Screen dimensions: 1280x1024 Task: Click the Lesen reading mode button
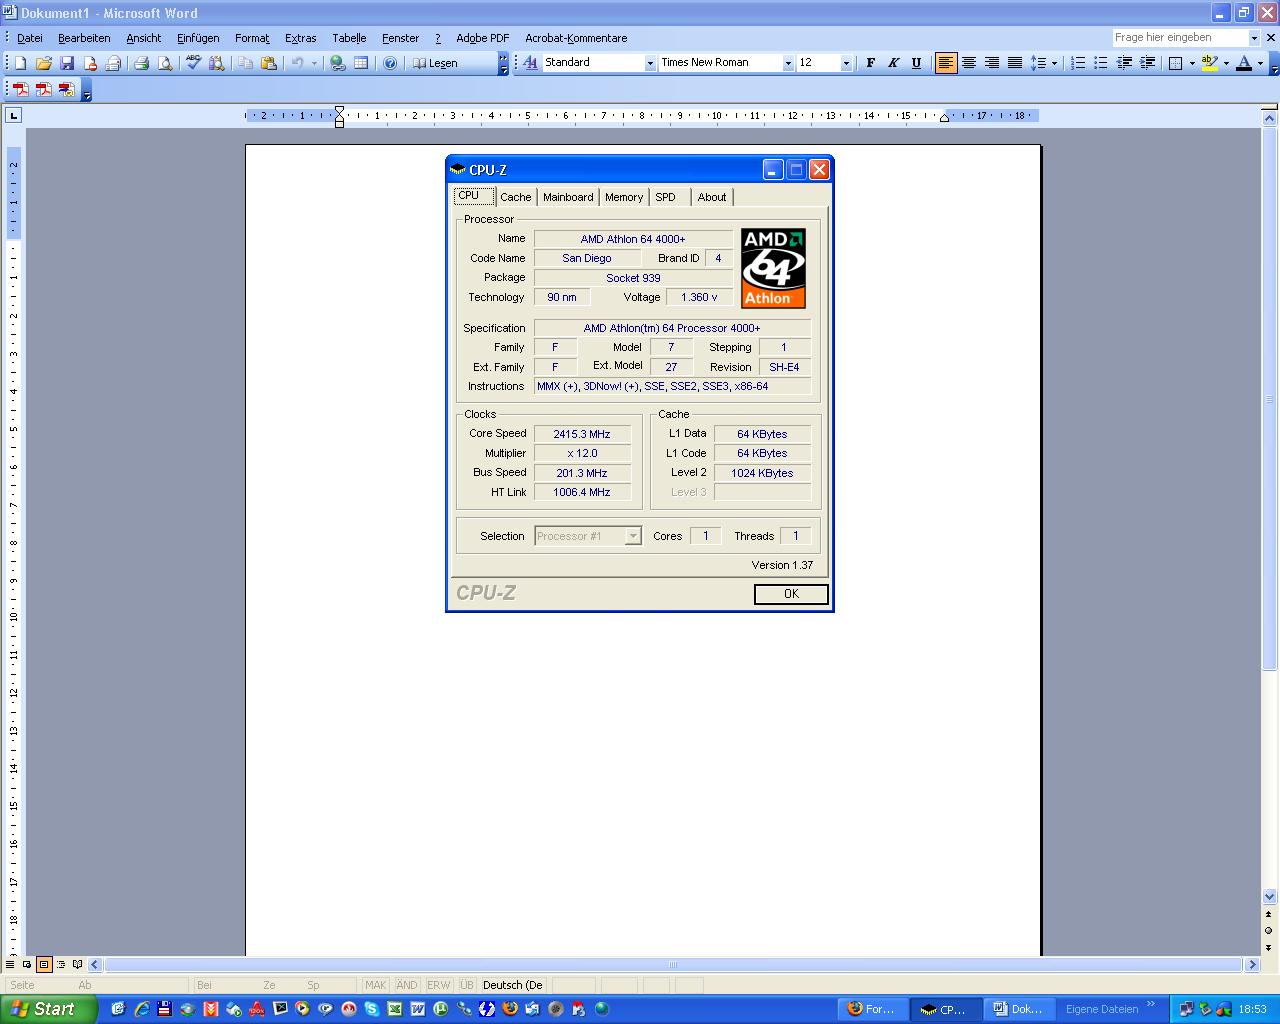click(x=436, y=63)
